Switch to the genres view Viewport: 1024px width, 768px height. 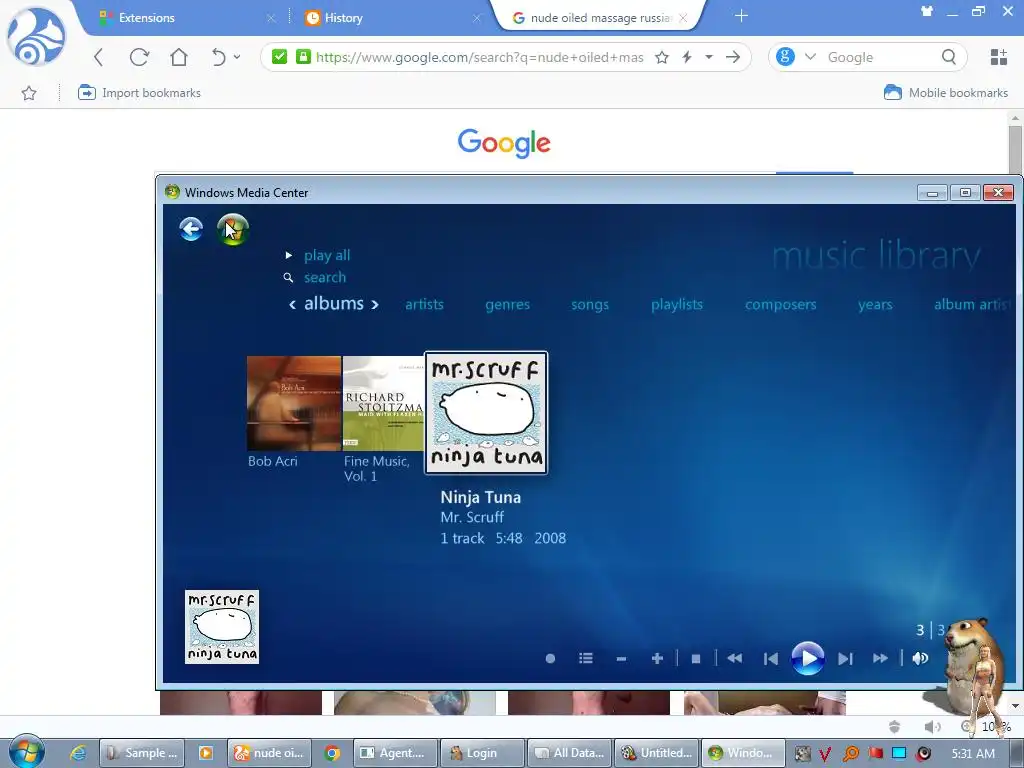pos(507,305)
